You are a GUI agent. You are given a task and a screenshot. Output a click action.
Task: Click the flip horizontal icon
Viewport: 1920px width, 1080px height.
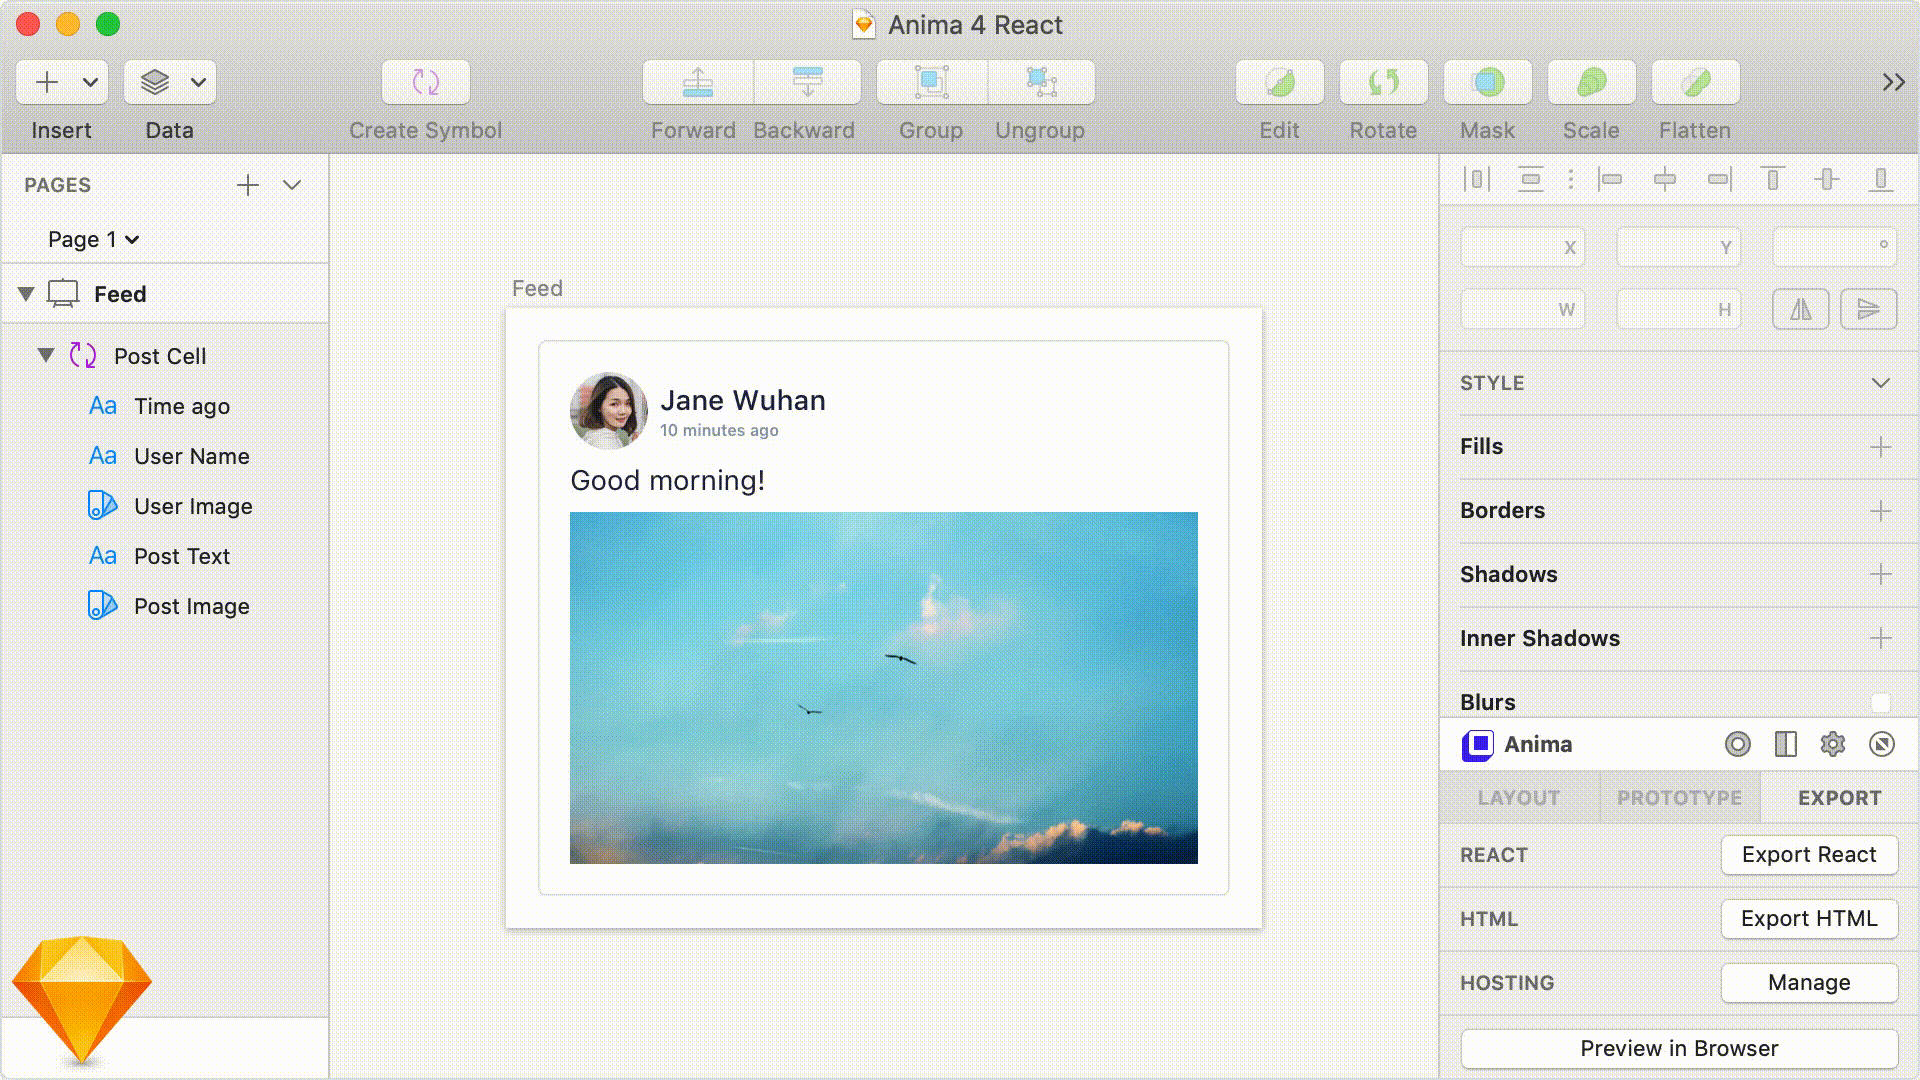pos(1800,309)
